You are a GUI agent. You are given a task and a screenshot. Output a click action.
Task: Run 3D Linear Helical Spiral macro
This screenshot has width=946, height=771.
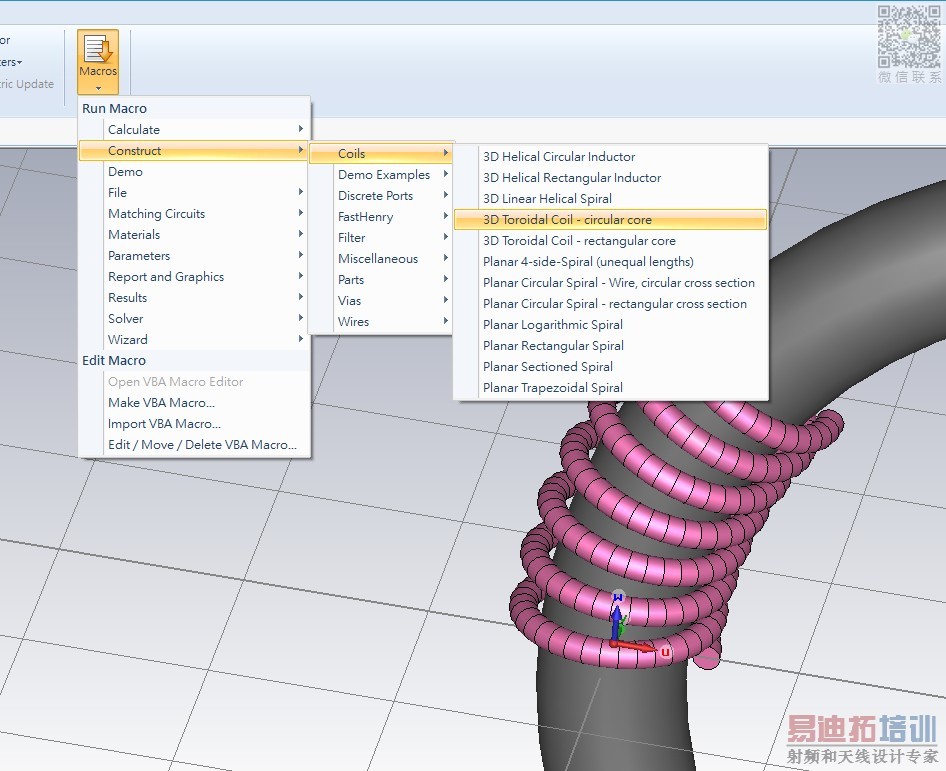tap(611, 198)
